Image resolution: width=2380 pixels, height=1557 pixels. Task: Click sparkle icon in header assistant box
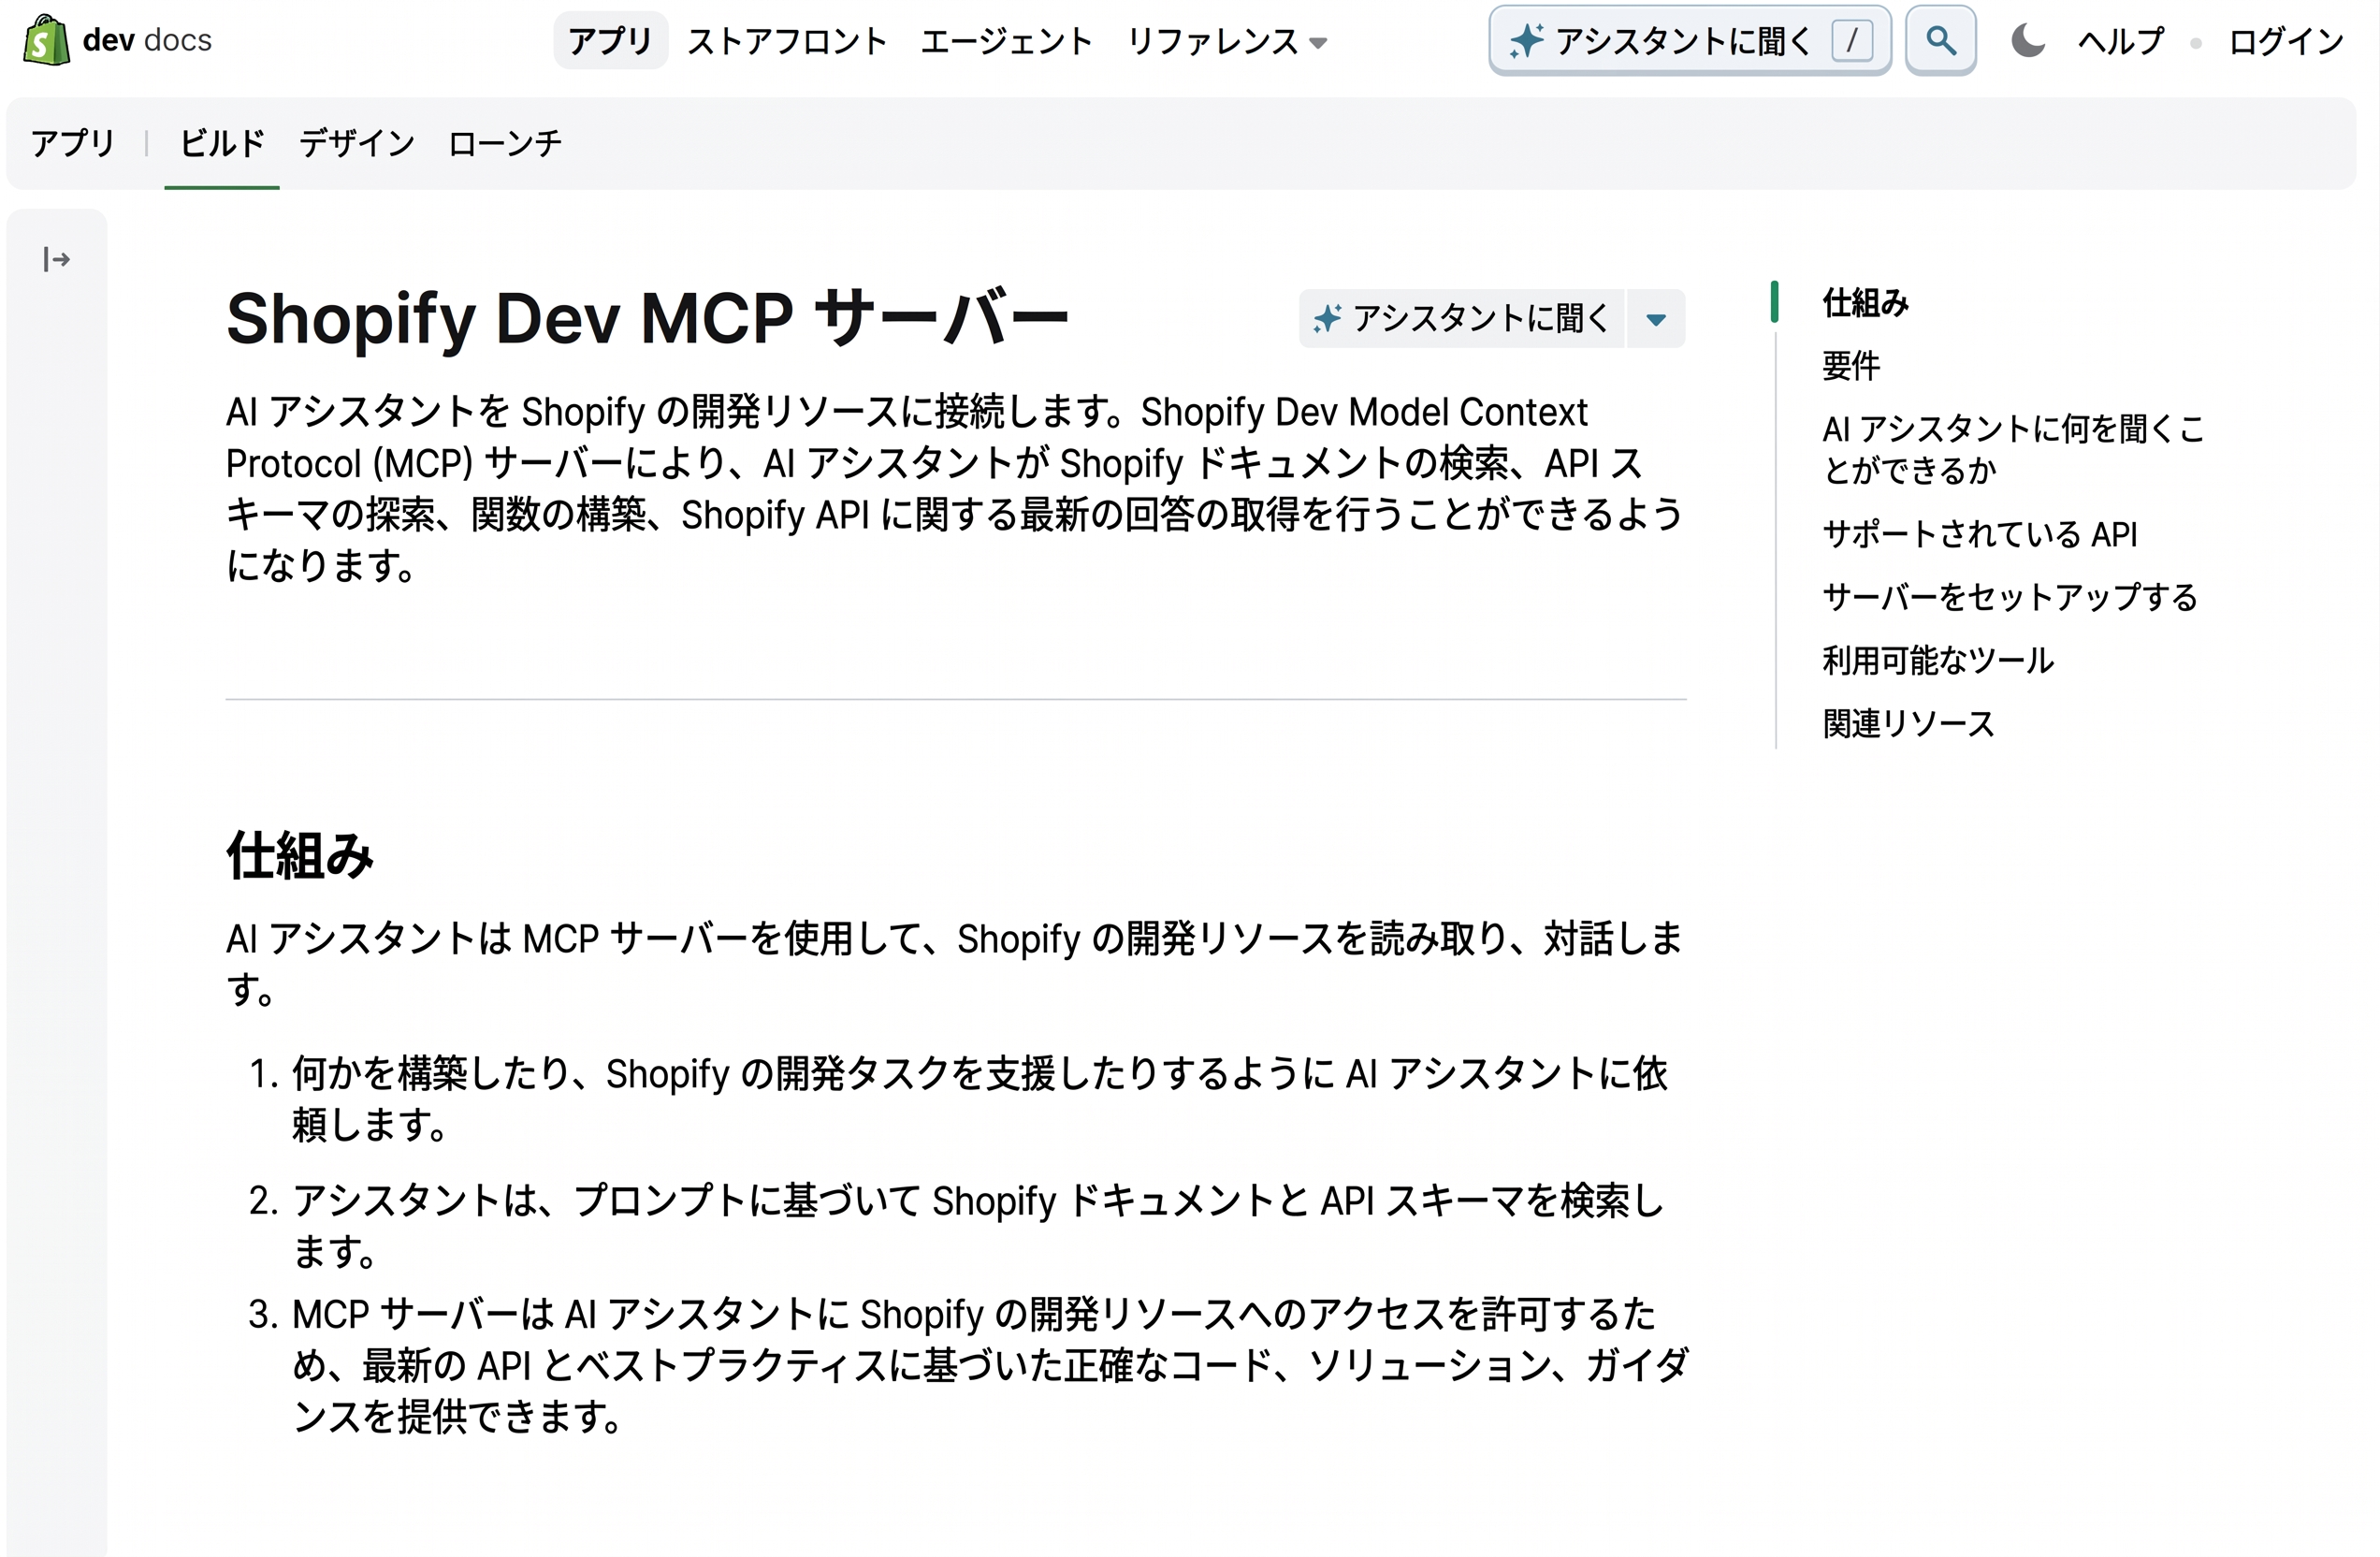pos(1526,41)
